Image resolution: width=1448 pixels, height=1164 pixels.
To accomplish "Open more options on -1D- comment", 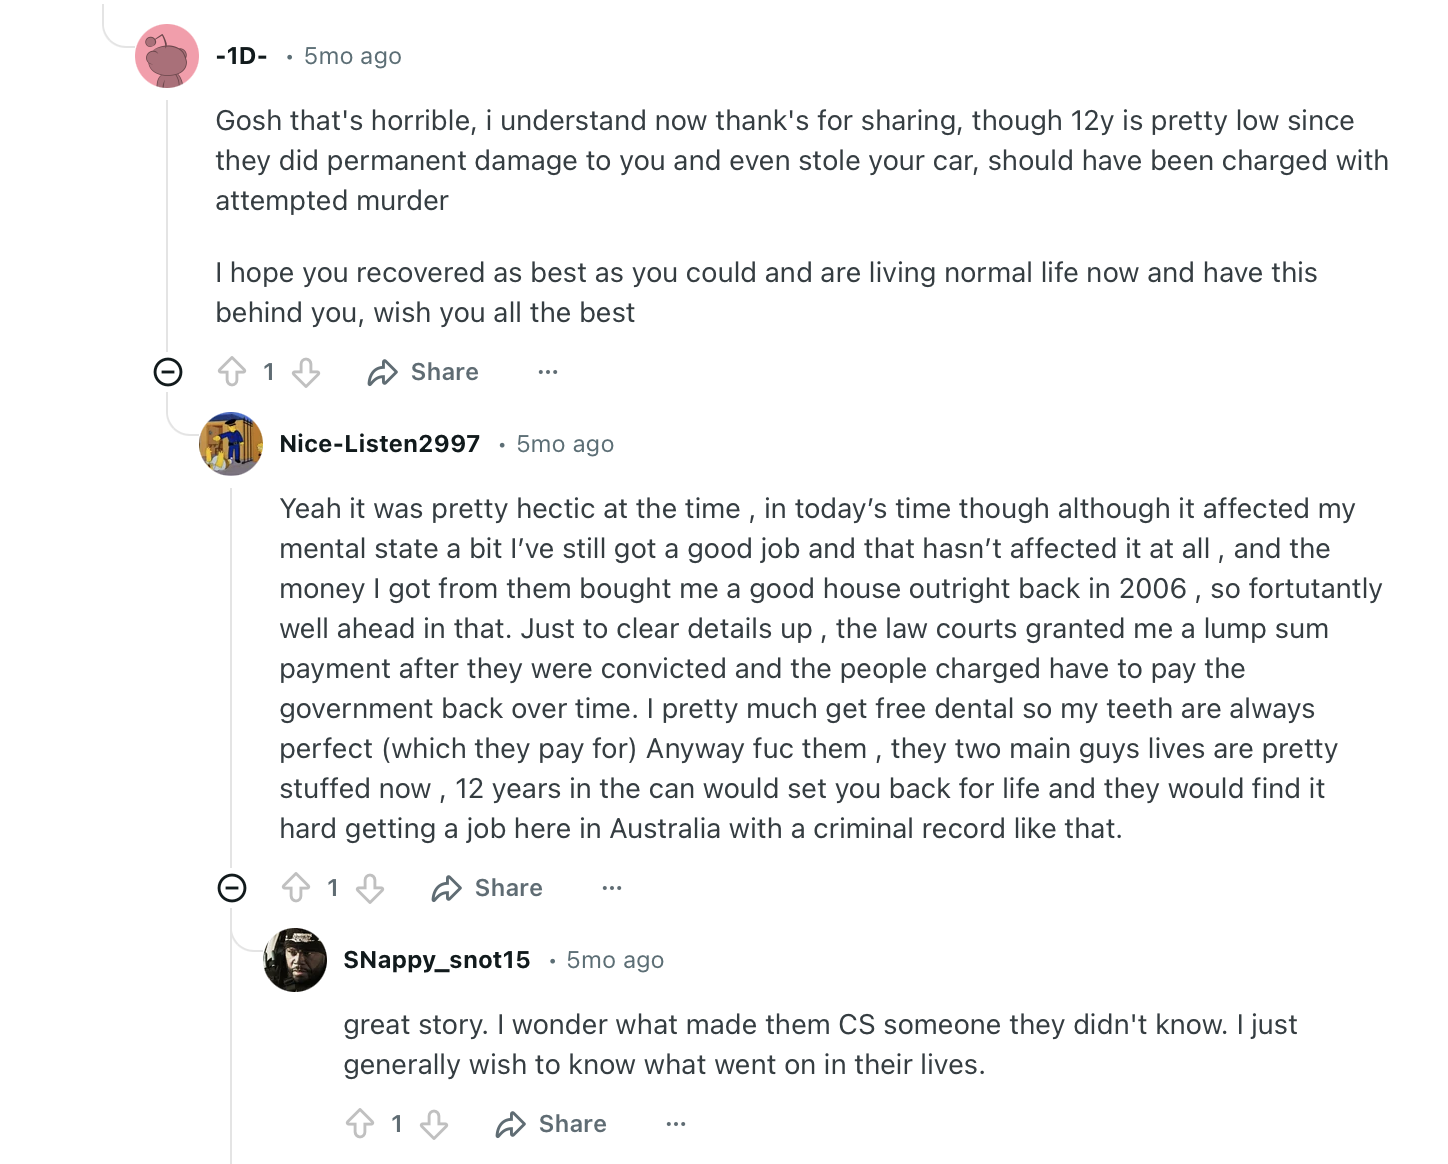I will [x=548, y=372].
